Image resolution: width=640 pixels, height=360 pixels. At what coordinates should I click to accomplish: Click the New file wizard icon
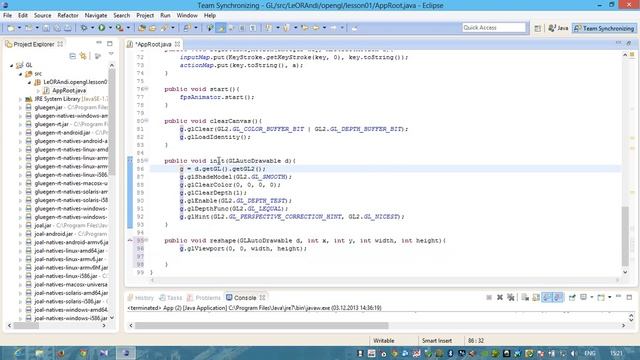tap(11, 28)
